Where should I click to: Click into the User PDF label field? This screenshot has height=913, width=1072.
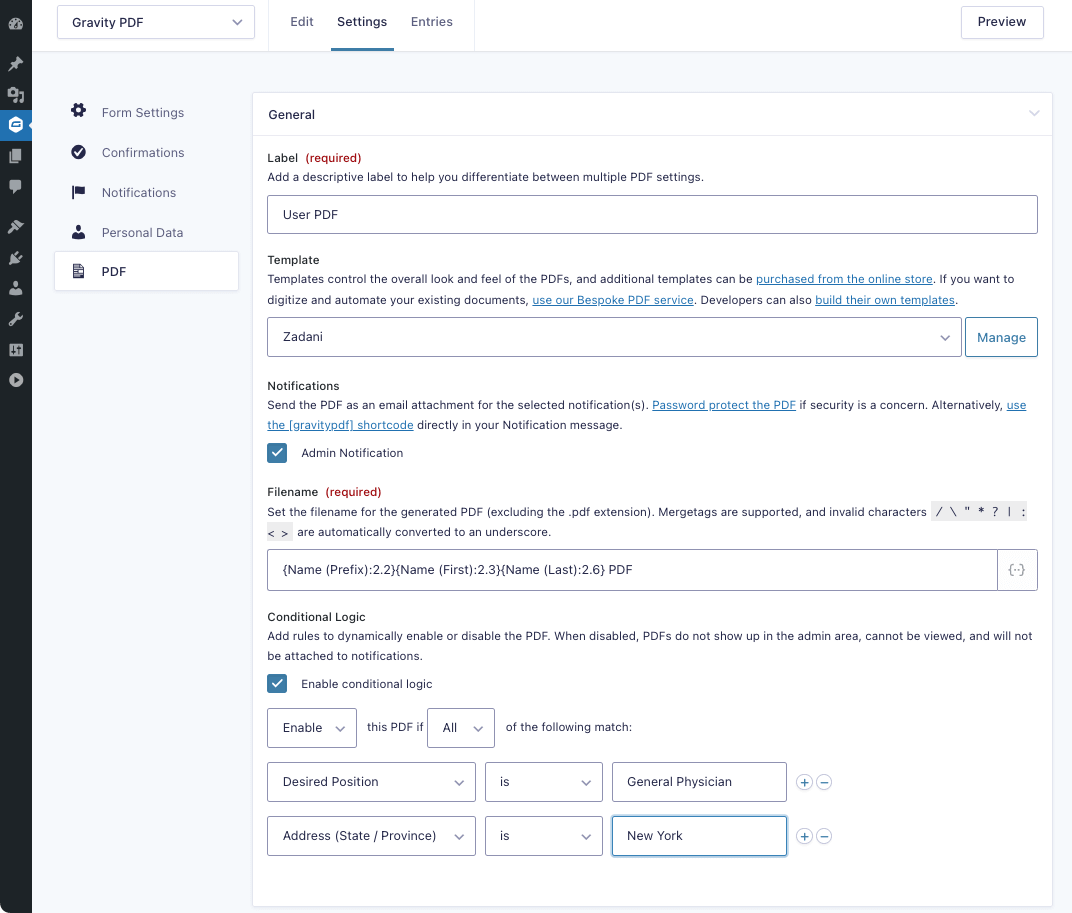pos(652,215)
